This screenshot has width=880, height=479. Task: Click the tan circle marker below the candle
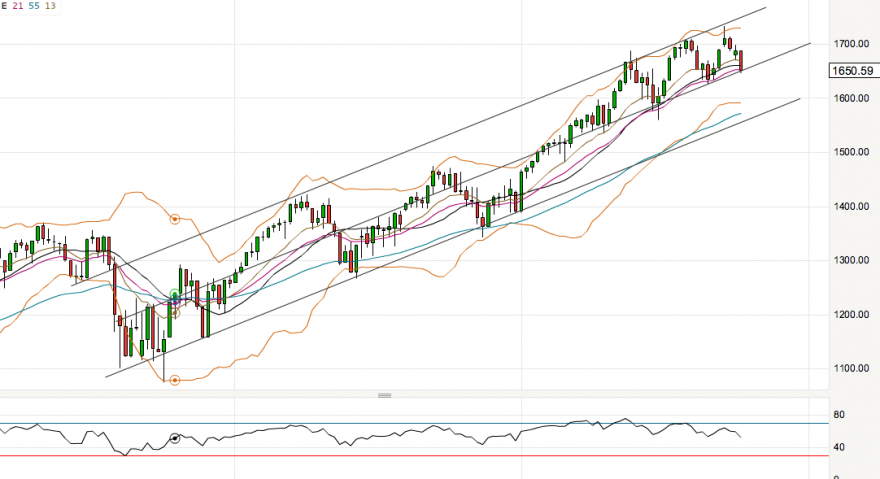(175, 313)
